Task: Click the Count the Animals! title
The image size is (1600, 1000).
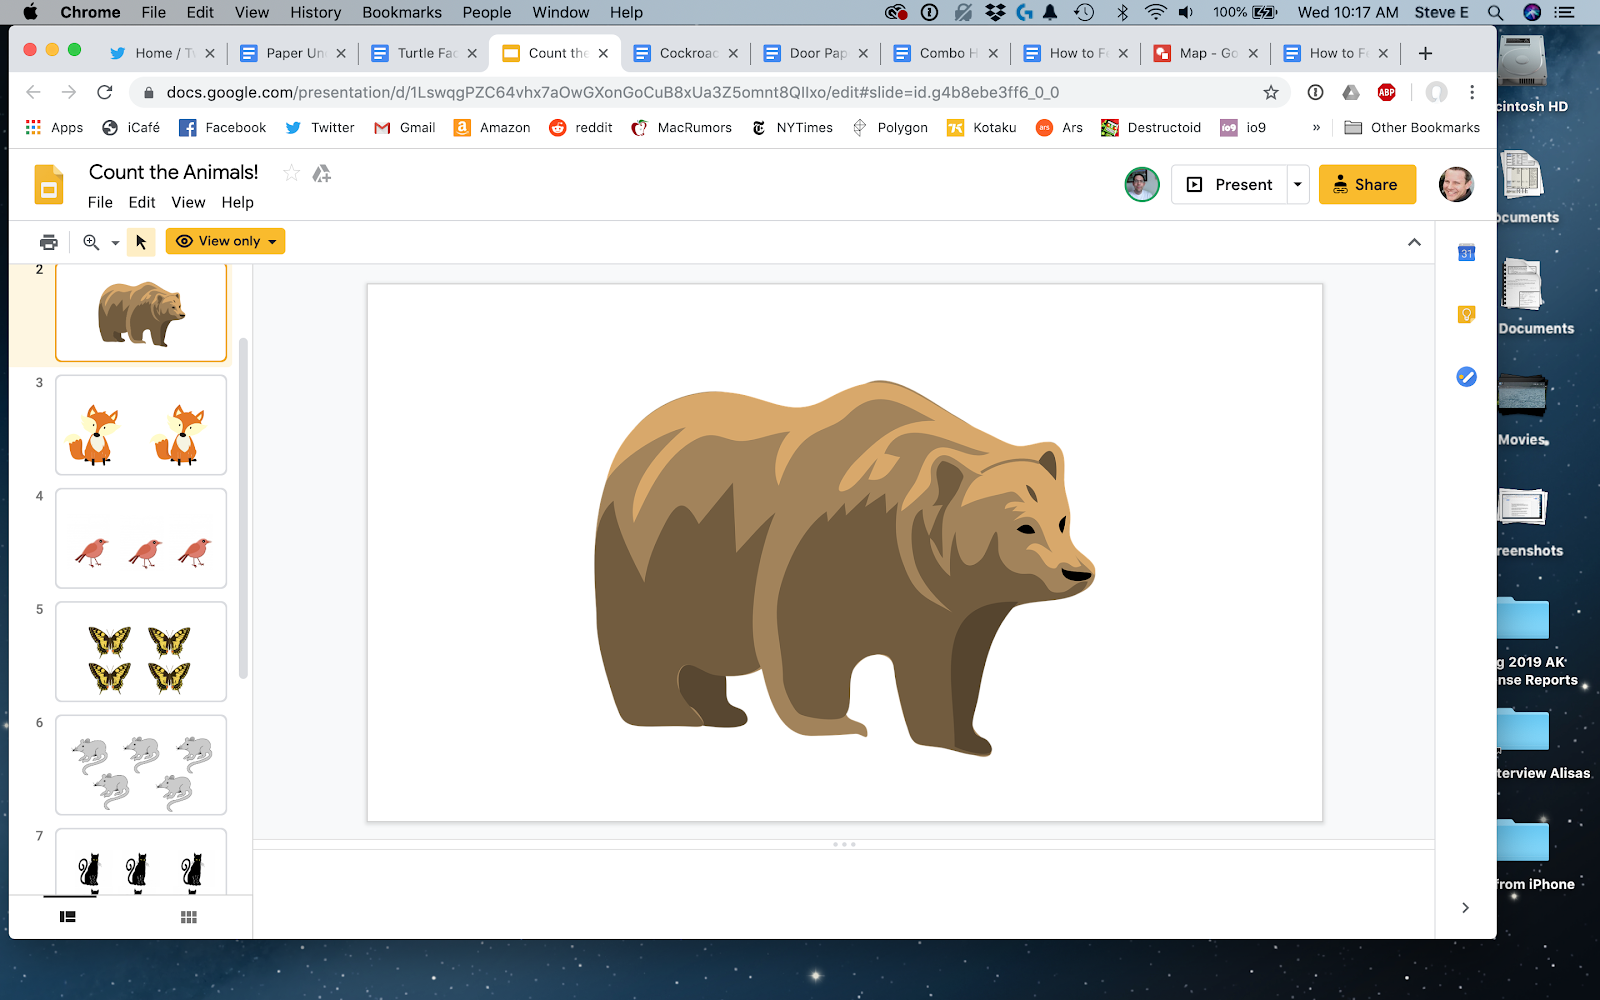Action: 174,172
